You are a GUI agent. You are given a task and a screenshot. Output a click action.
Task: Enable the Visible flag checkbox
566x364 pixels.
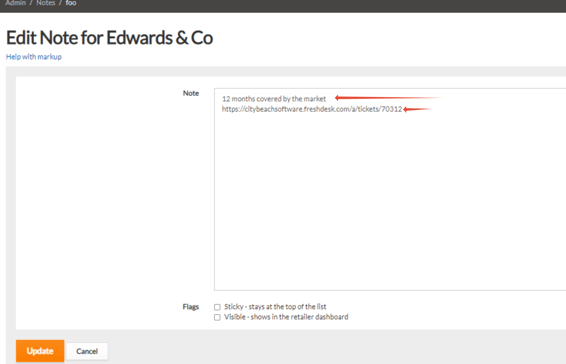click(x=217, y=317)
